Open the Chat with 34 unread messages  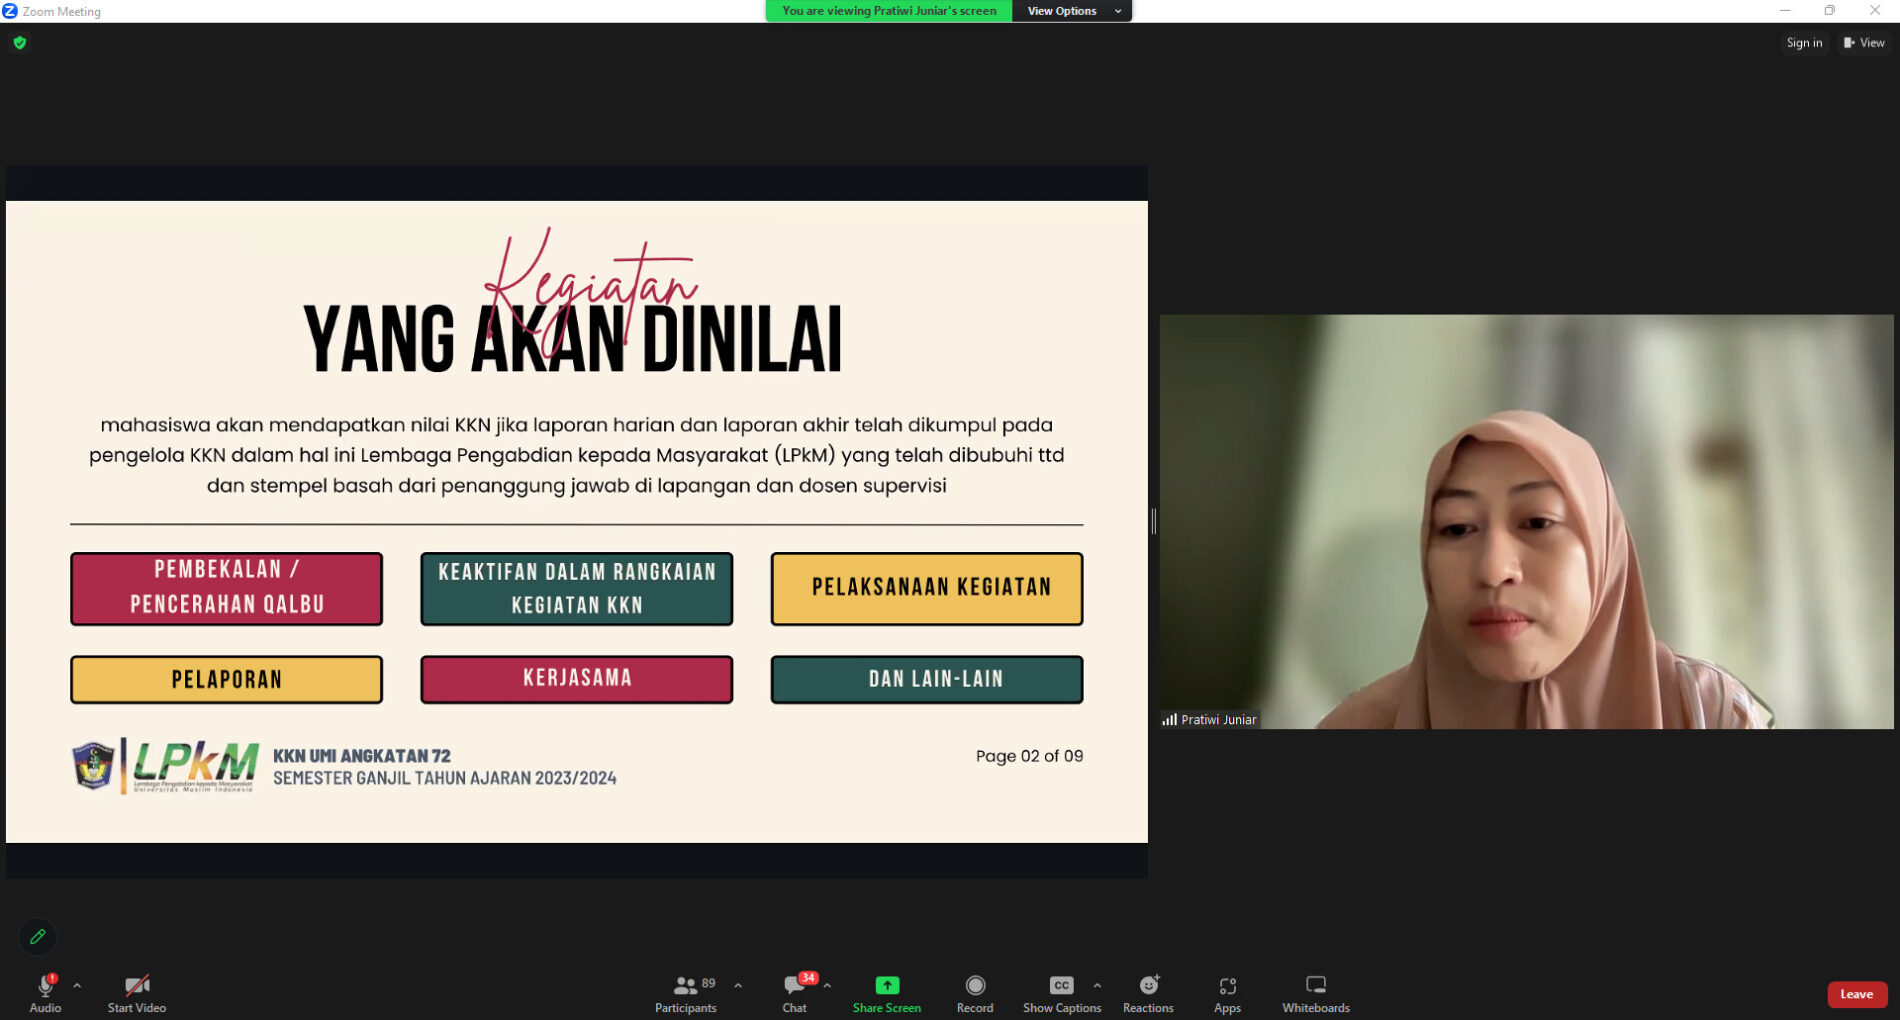[793, 990]
